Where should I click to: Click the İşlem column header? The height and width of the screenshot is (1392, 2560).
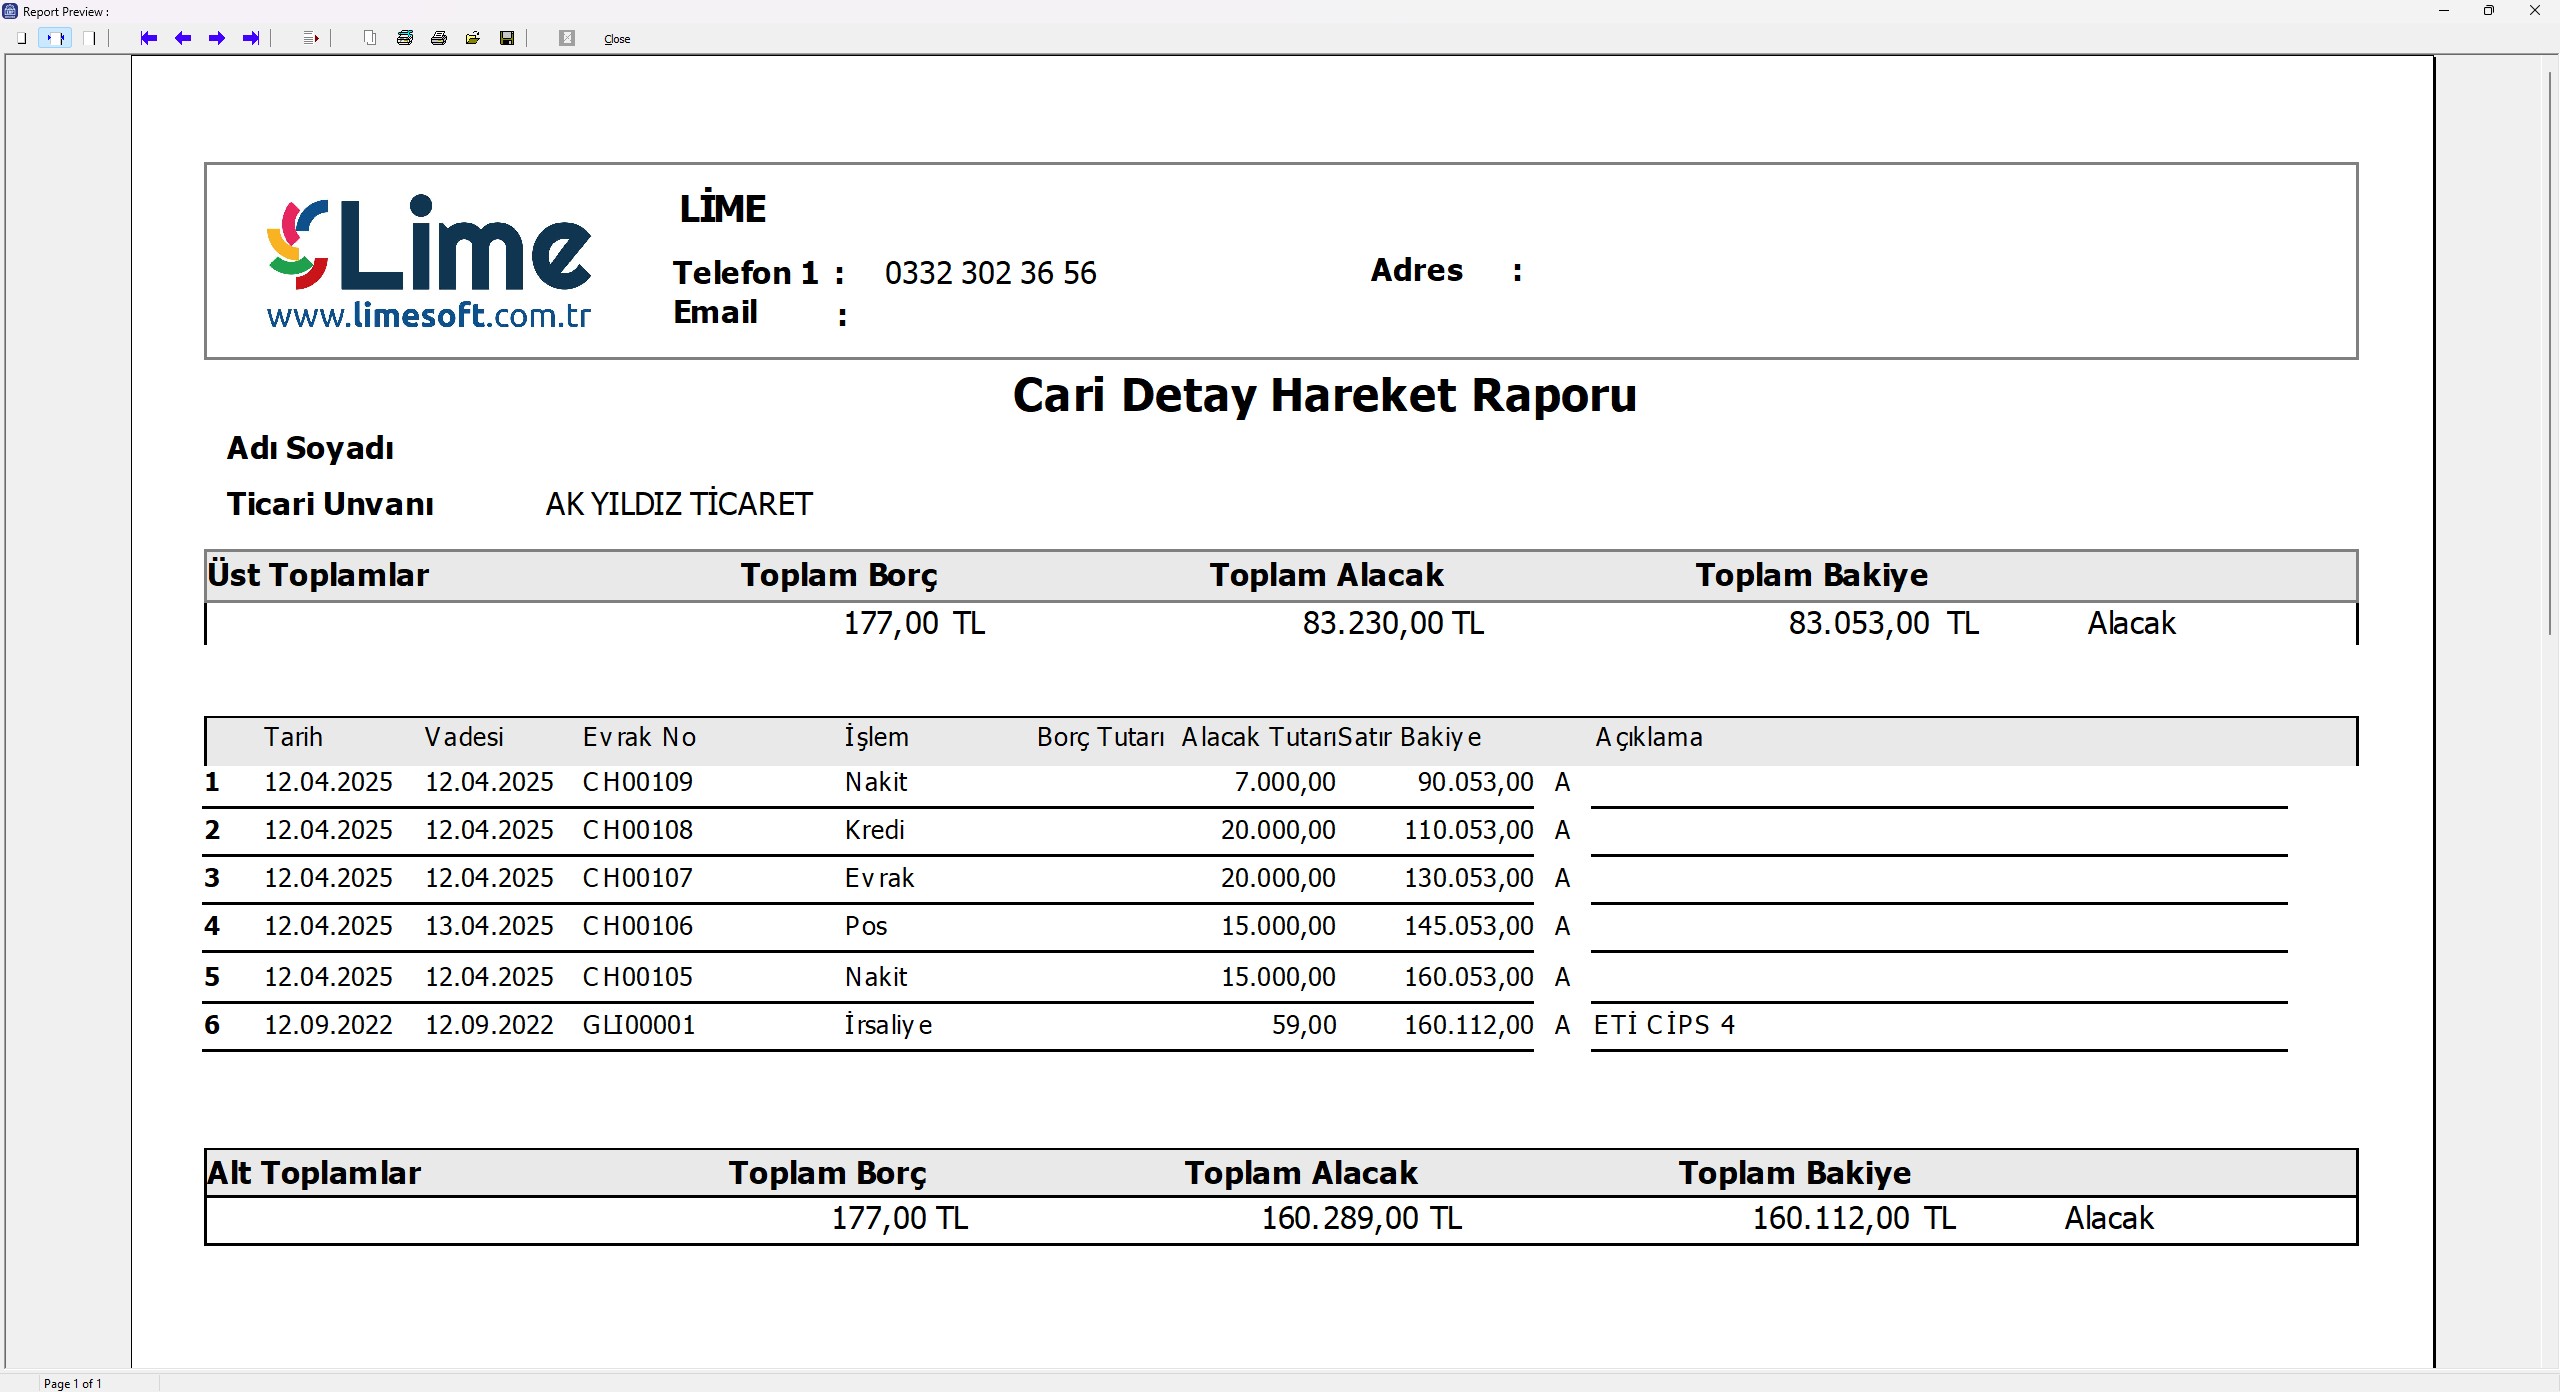(x=876, y=737)
